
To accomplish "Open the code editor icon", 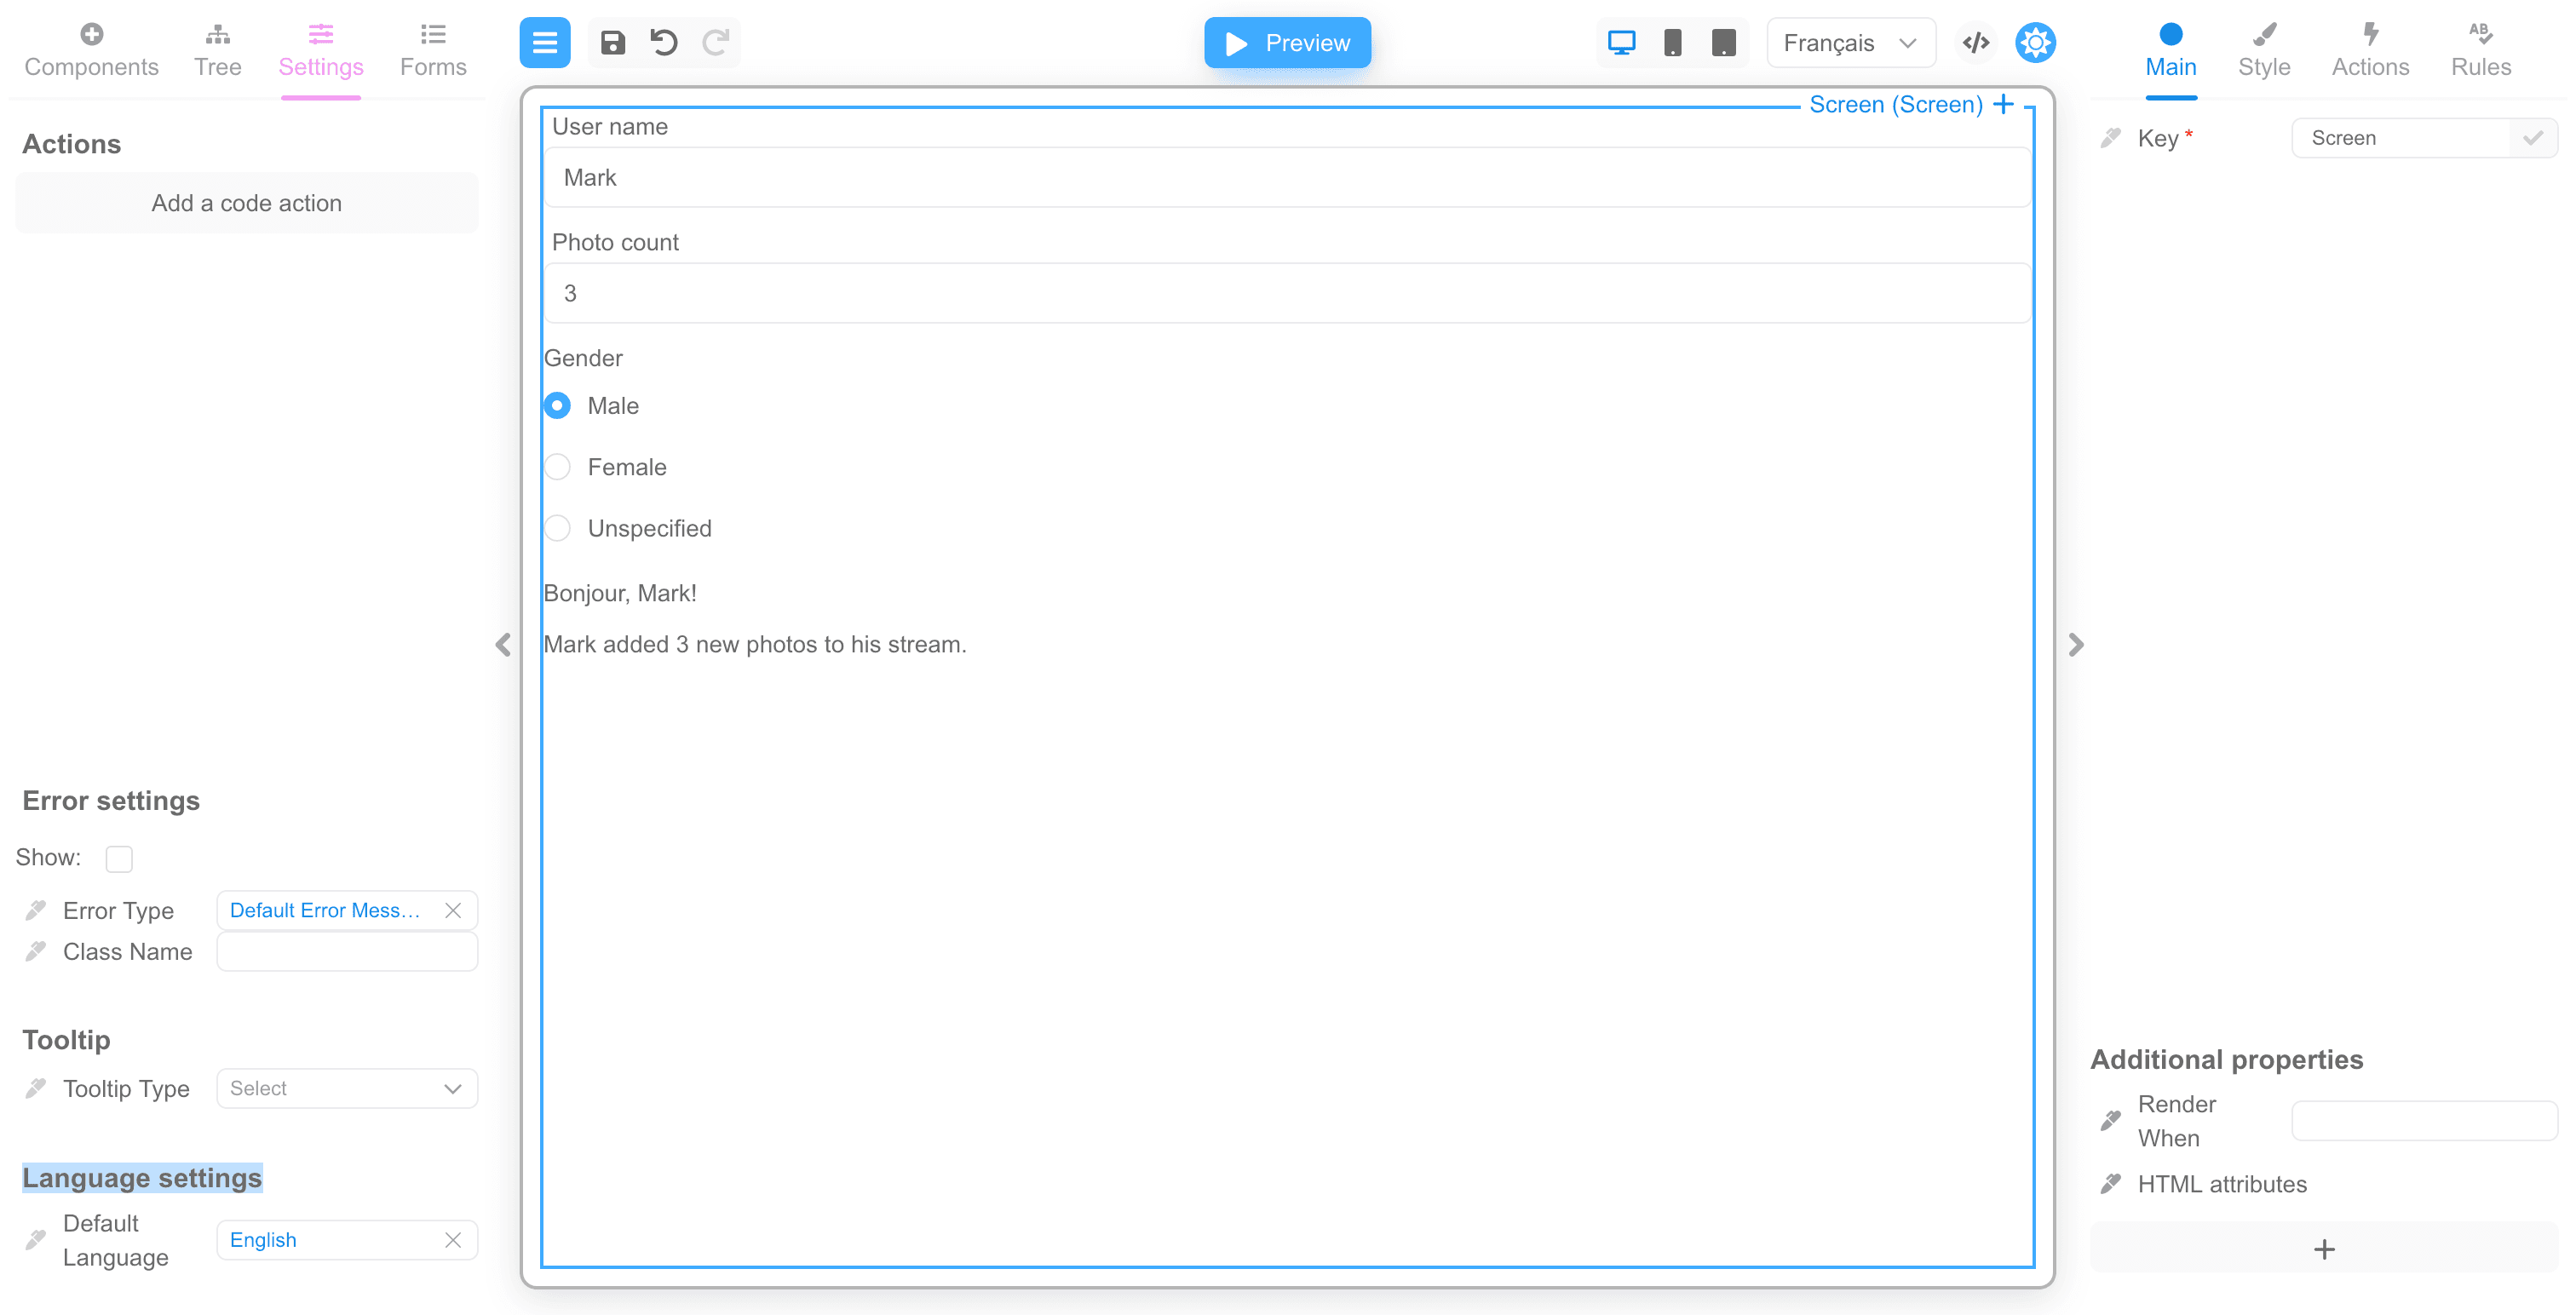I will pos(1976,43).
